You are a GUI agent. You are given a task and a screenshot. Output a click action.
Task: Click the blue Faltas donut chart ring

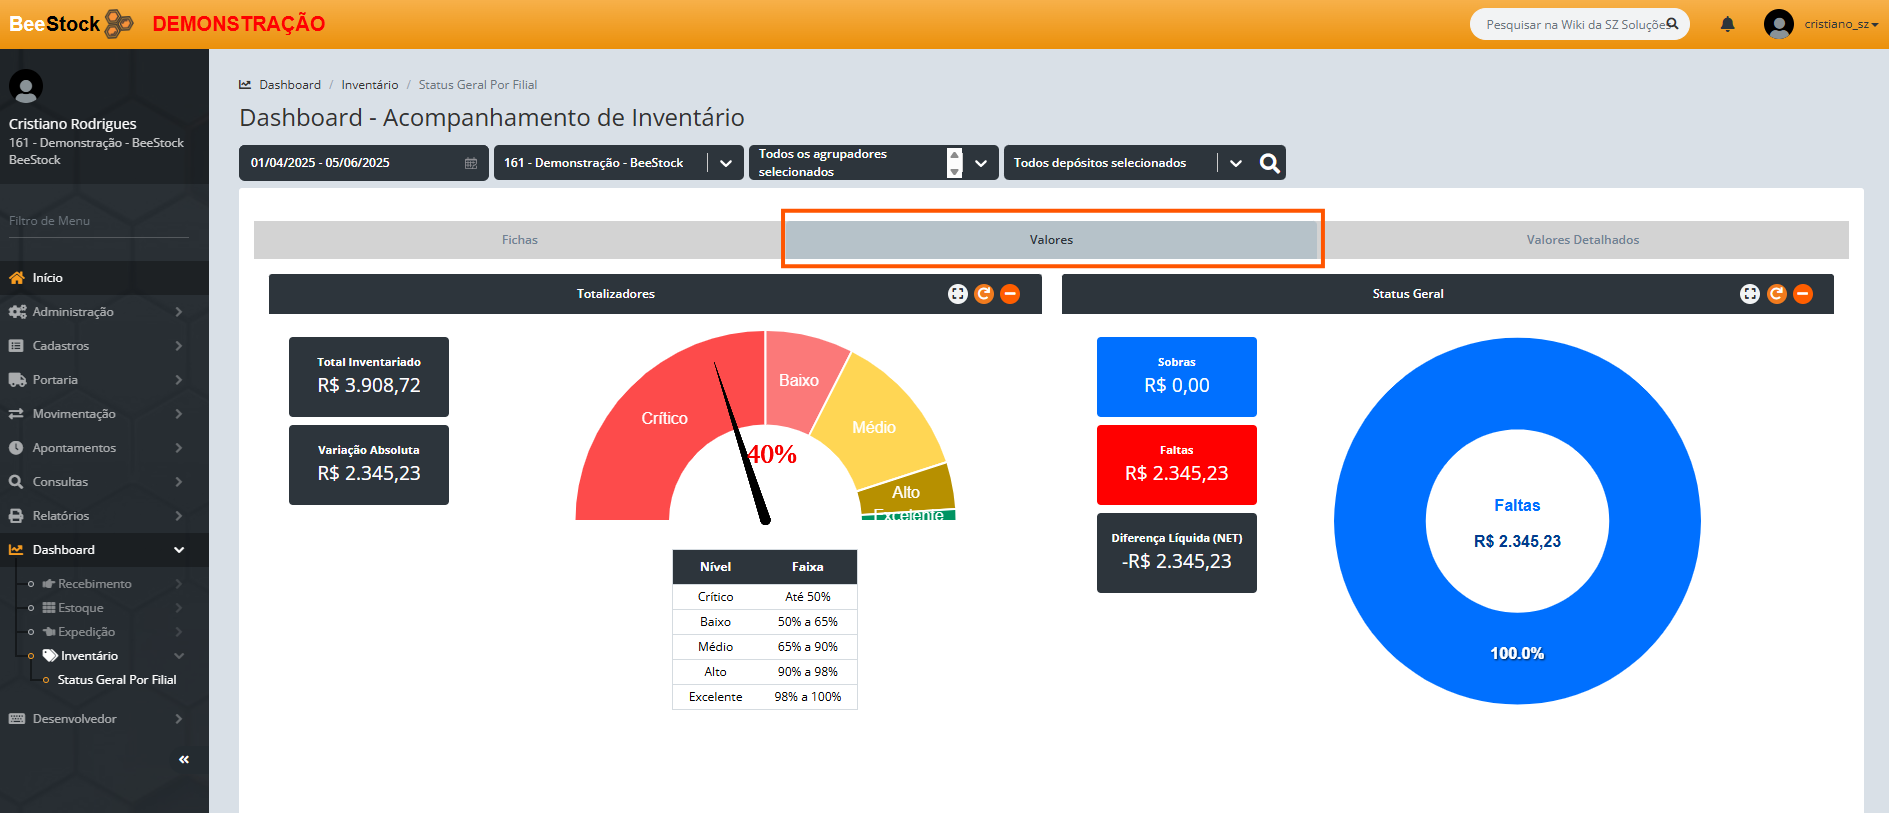[1380, 520]
